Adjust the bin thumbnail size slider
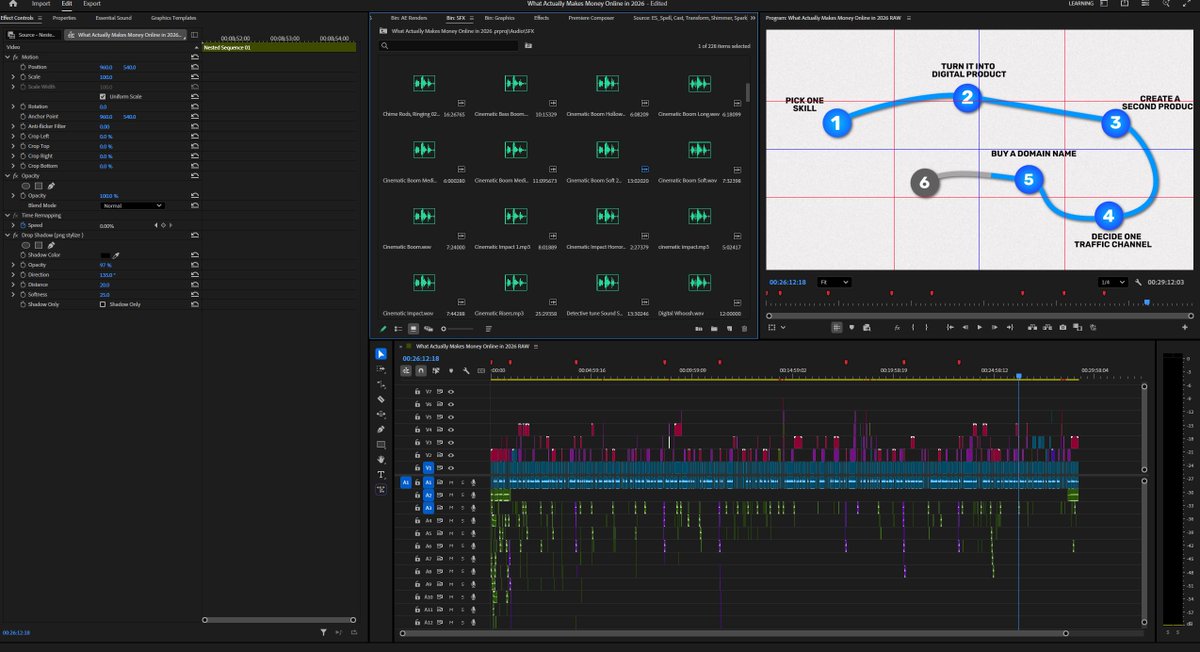1200x652 pixels. 456,328
